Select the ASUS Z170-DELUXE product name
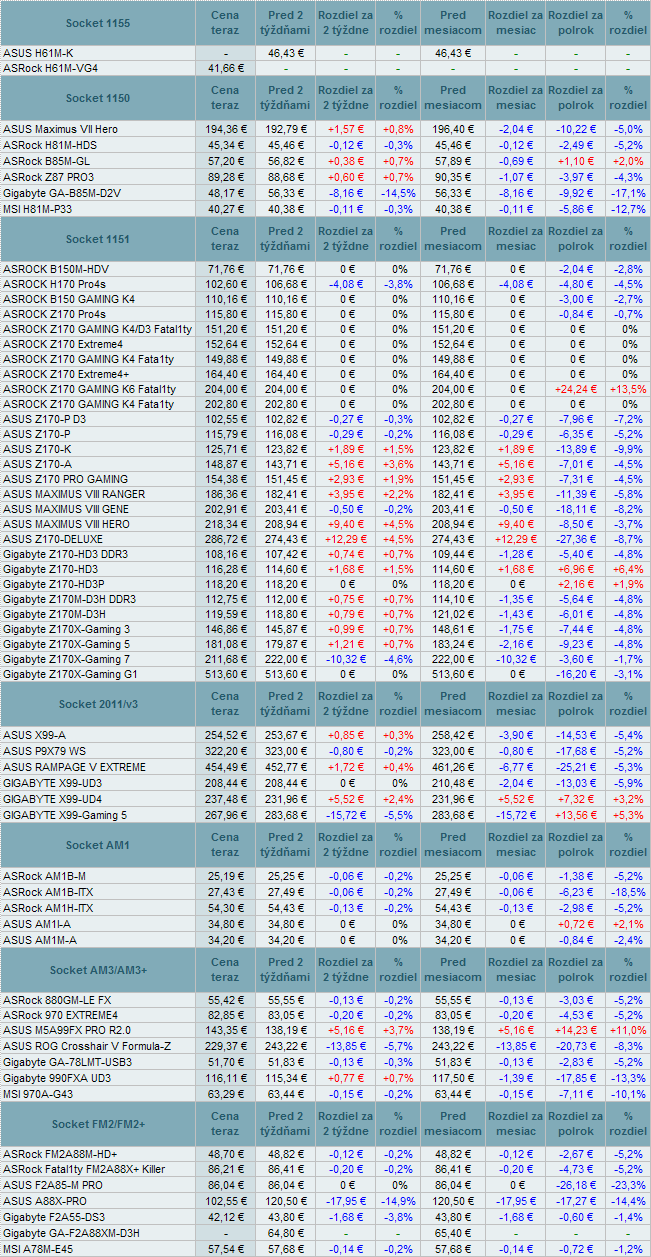 click(53, 538)
